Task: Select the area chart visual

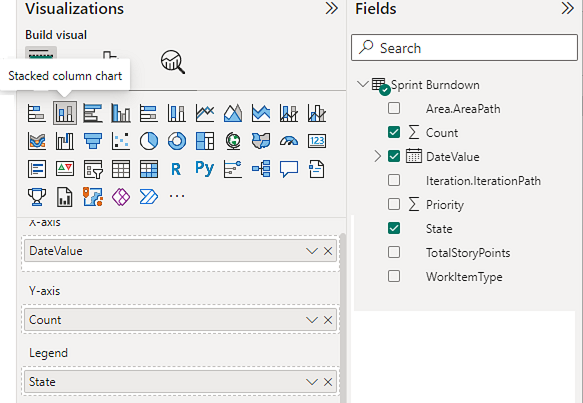Action: pos(233,113)
